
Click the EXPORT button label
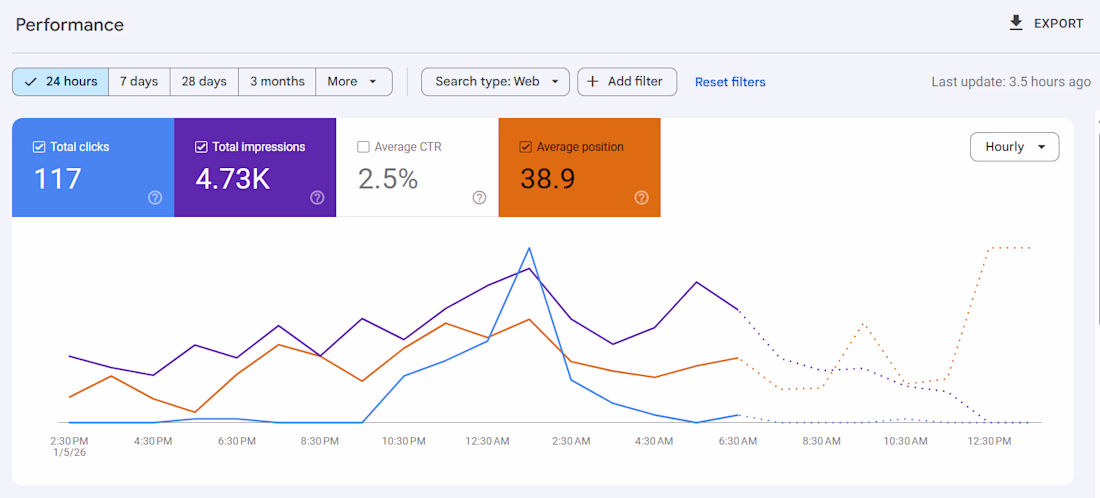point(1058,24)
